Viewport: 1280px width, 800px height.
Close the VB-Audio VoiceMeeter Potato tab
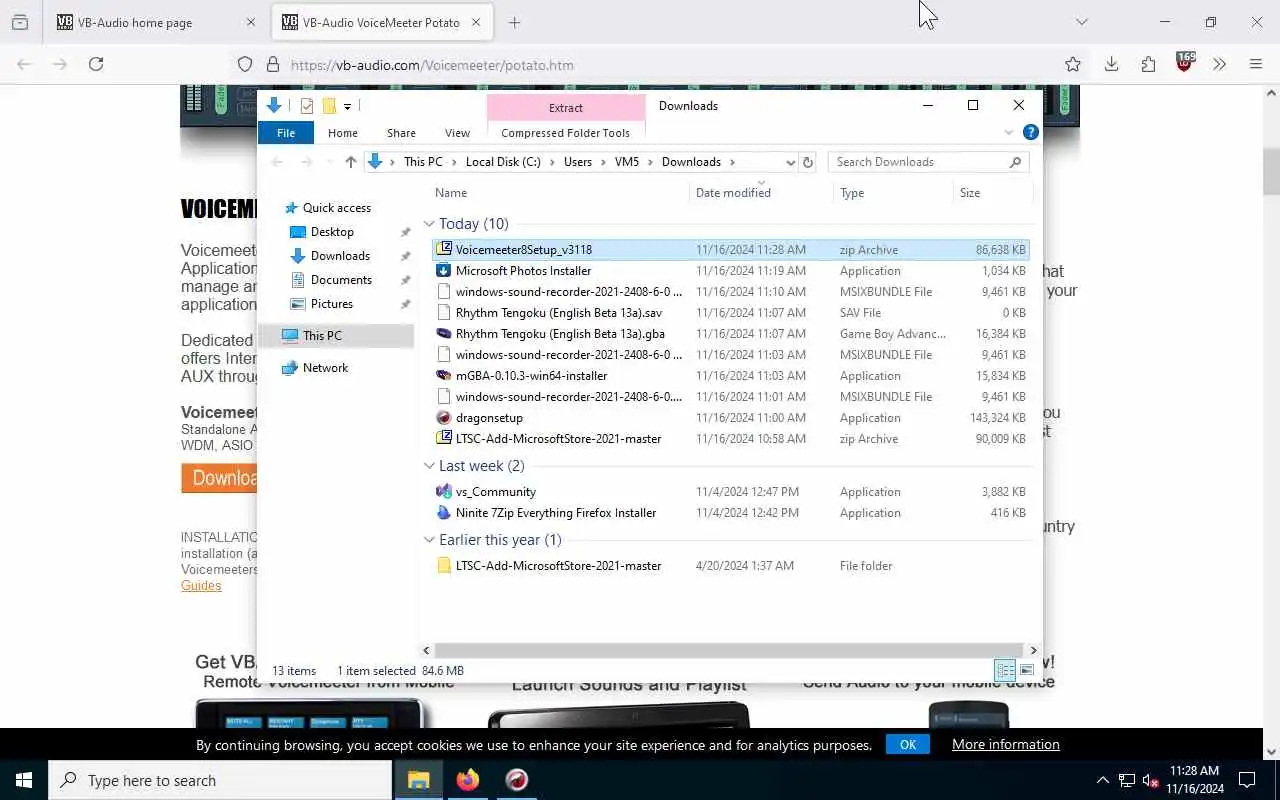coord(476,22)
